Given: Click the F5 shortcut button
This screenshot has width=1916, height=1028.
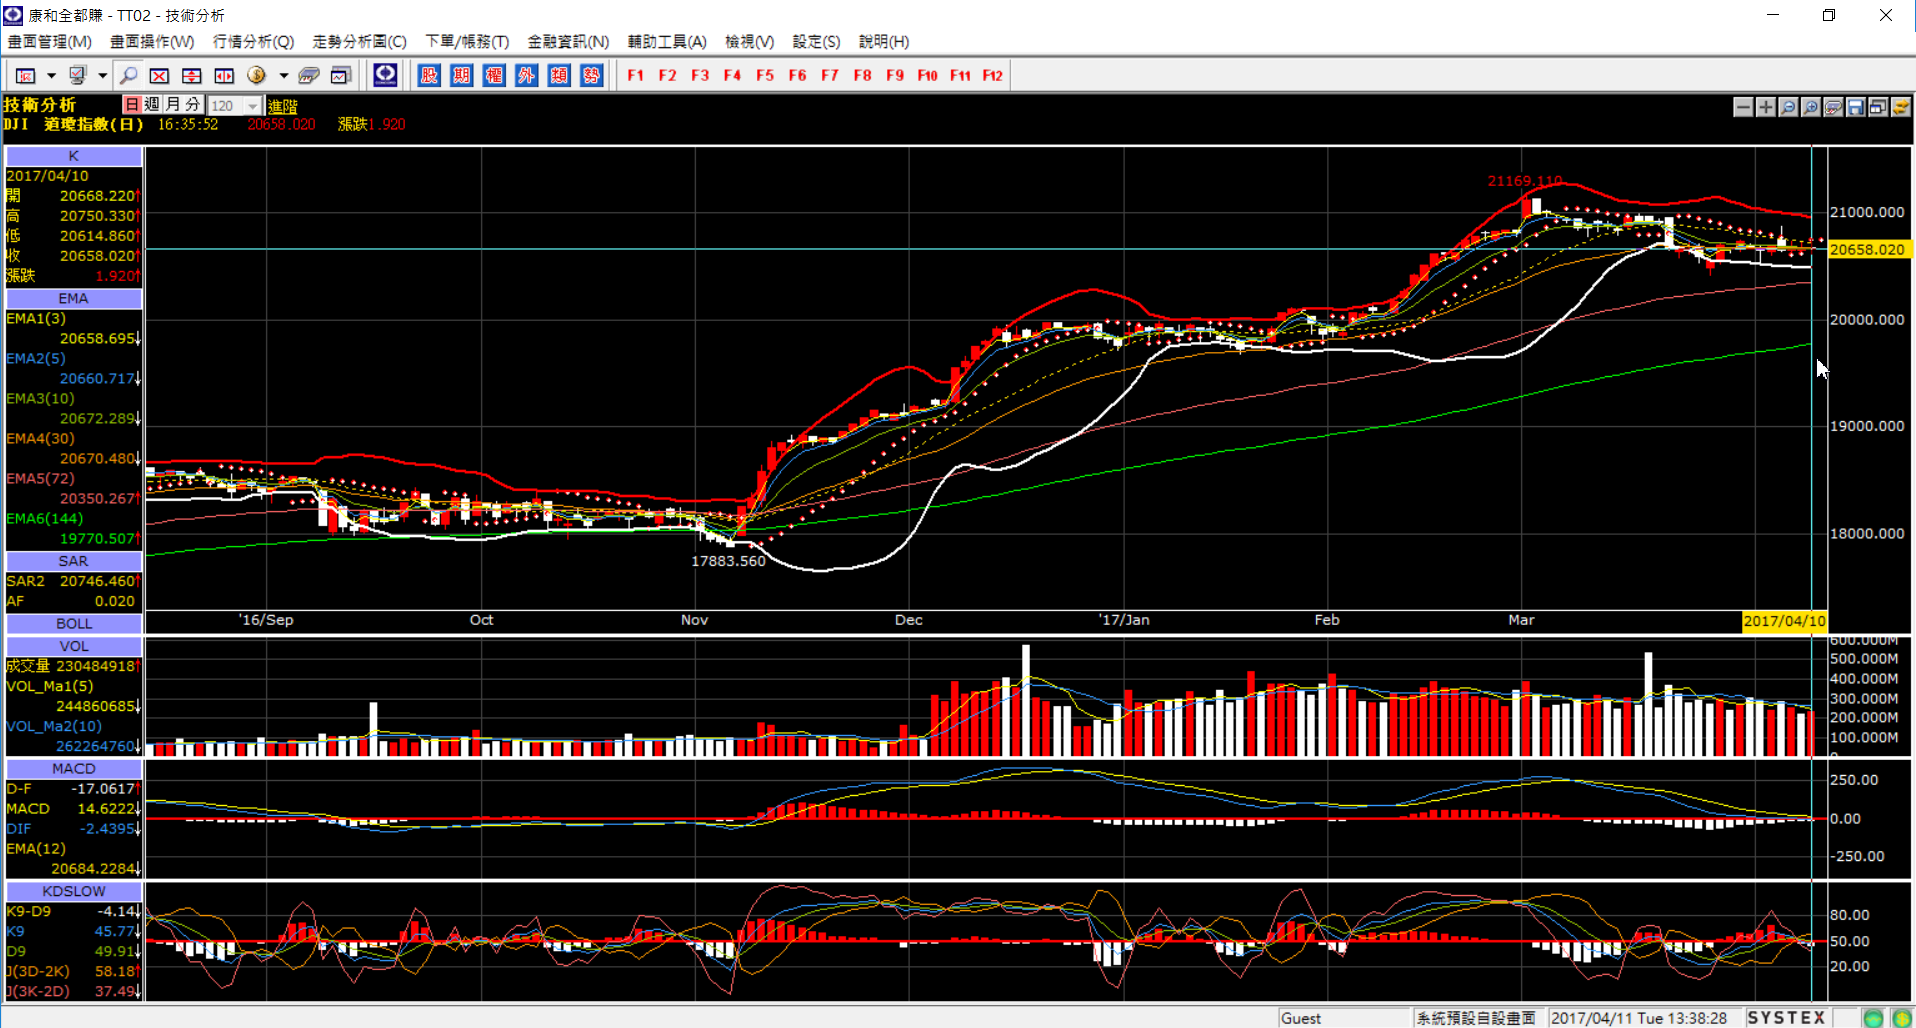Looking at the screenshot, I should tap(765, 76).
